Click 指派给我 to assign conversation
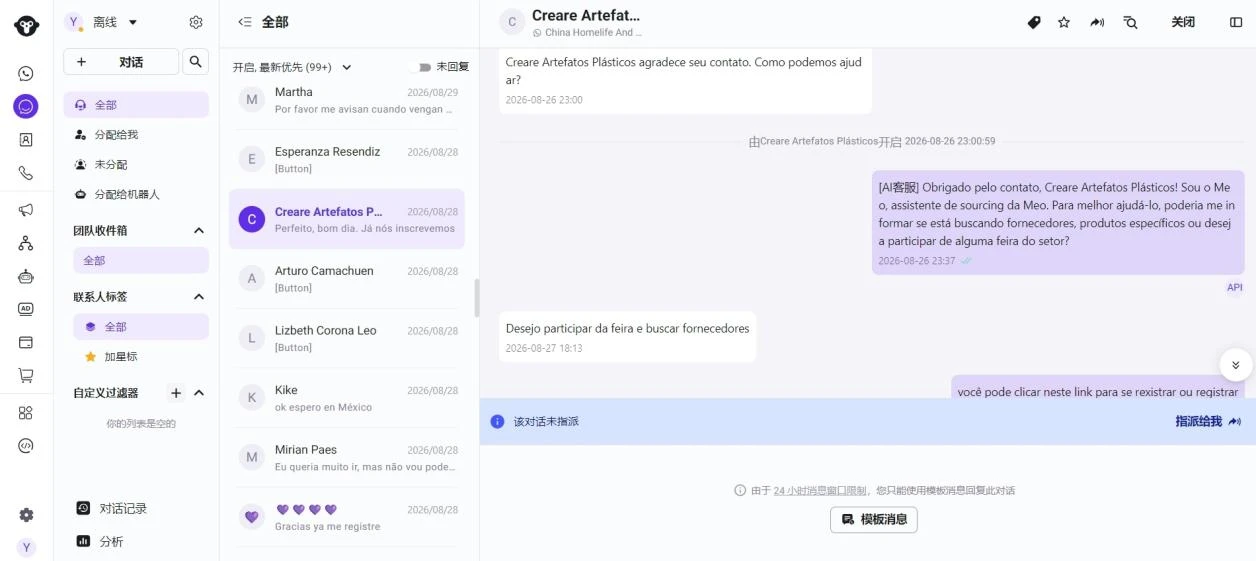Viewport: 1256px width, 561px height. click(x=1208, y=422)
